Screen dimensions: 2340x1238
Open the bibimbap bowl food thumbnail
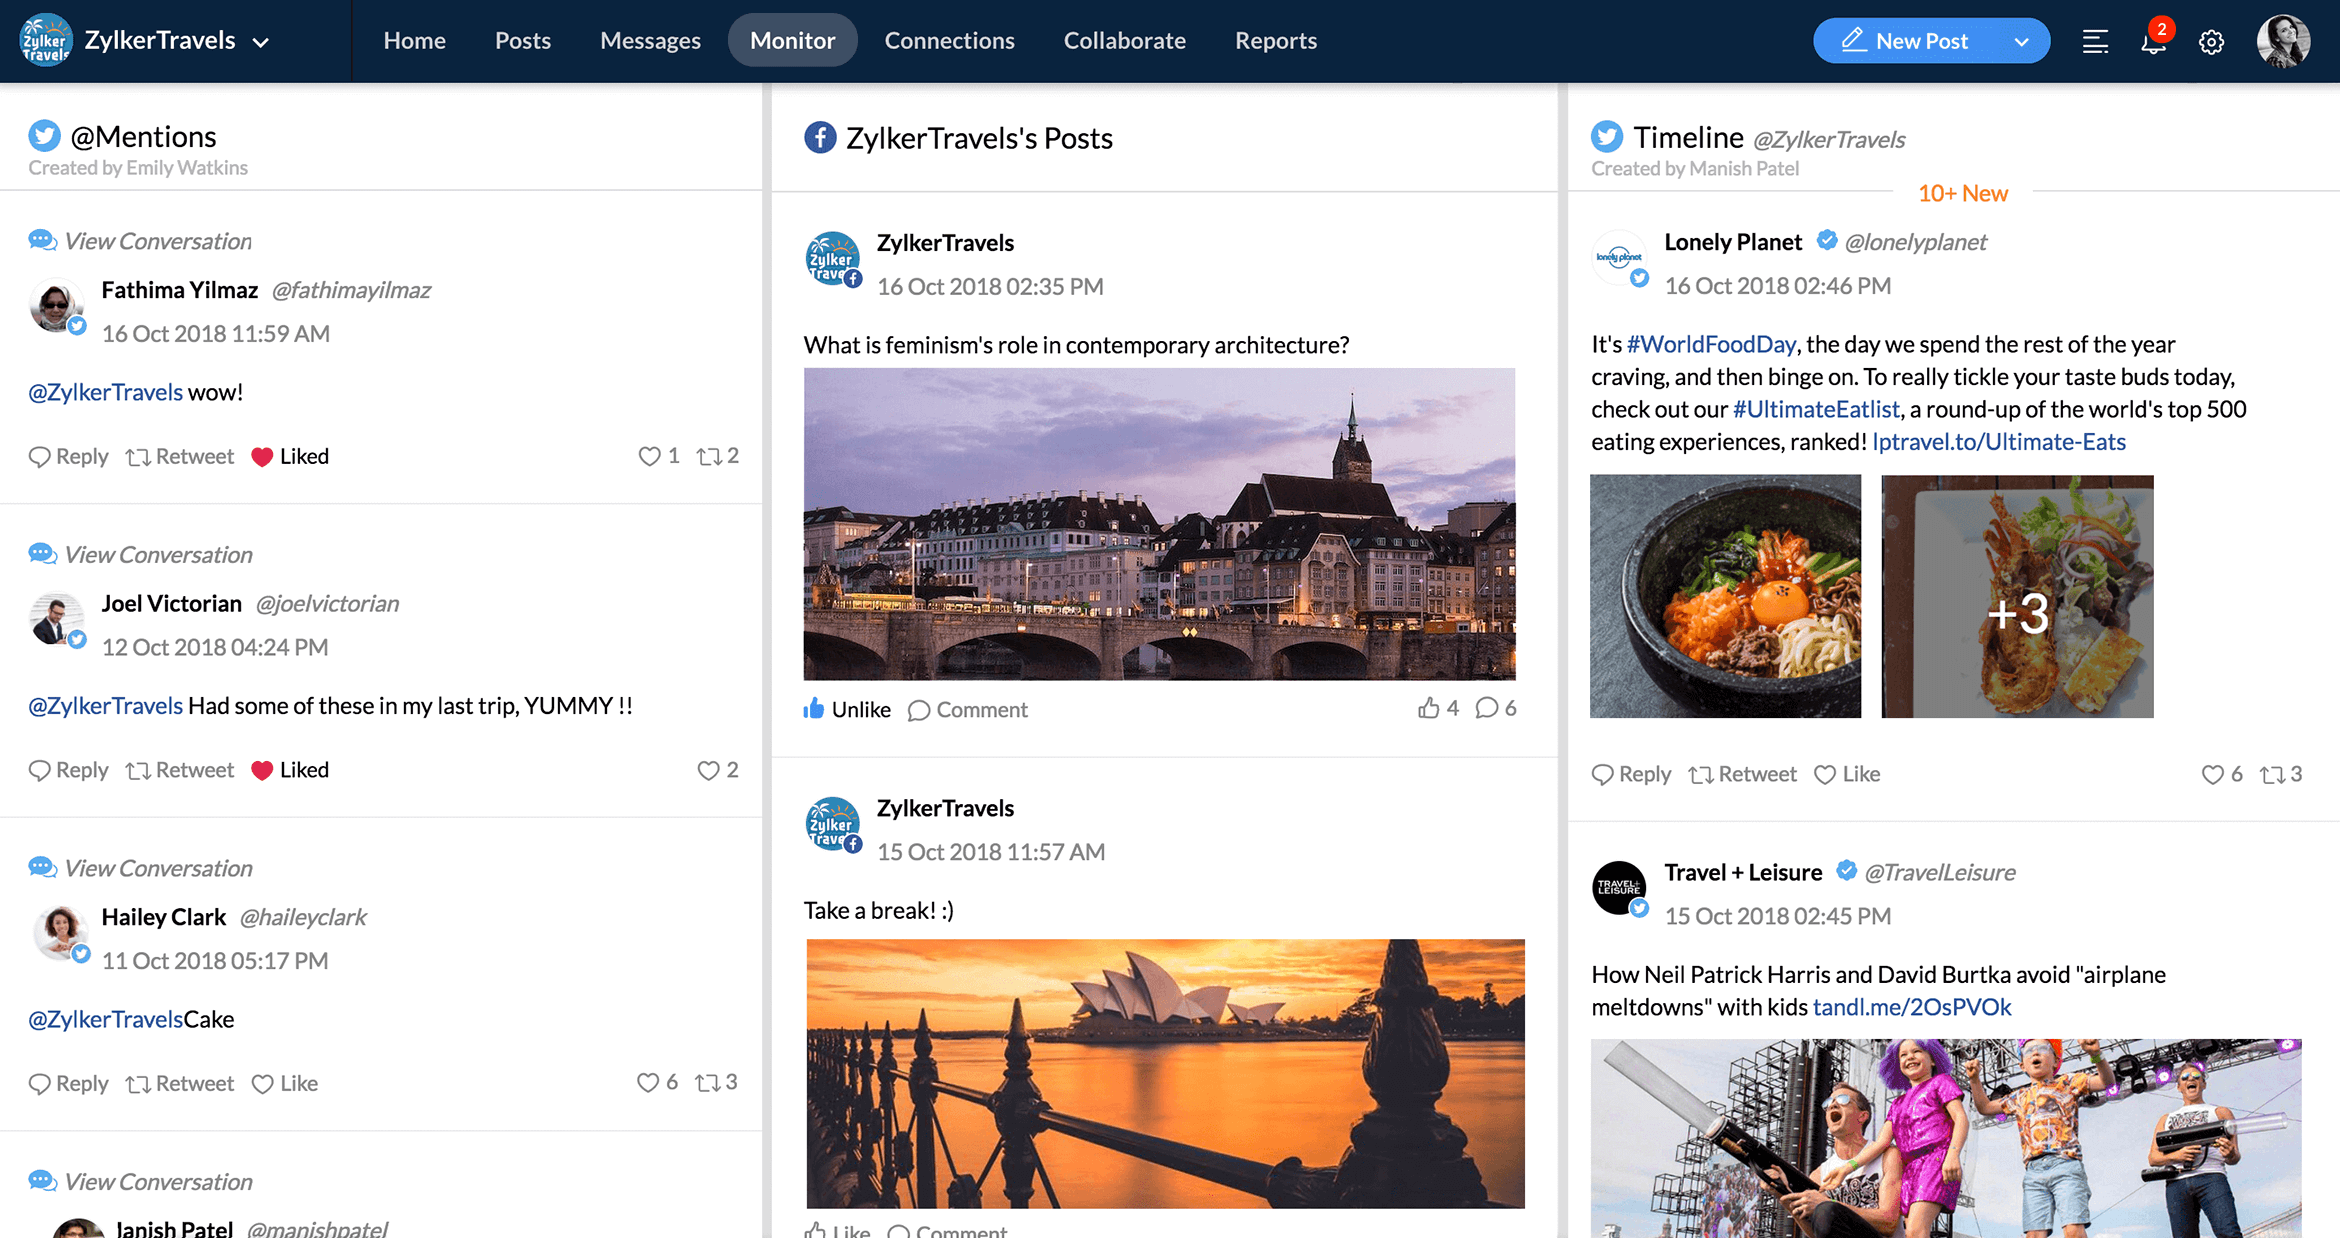1725,596
